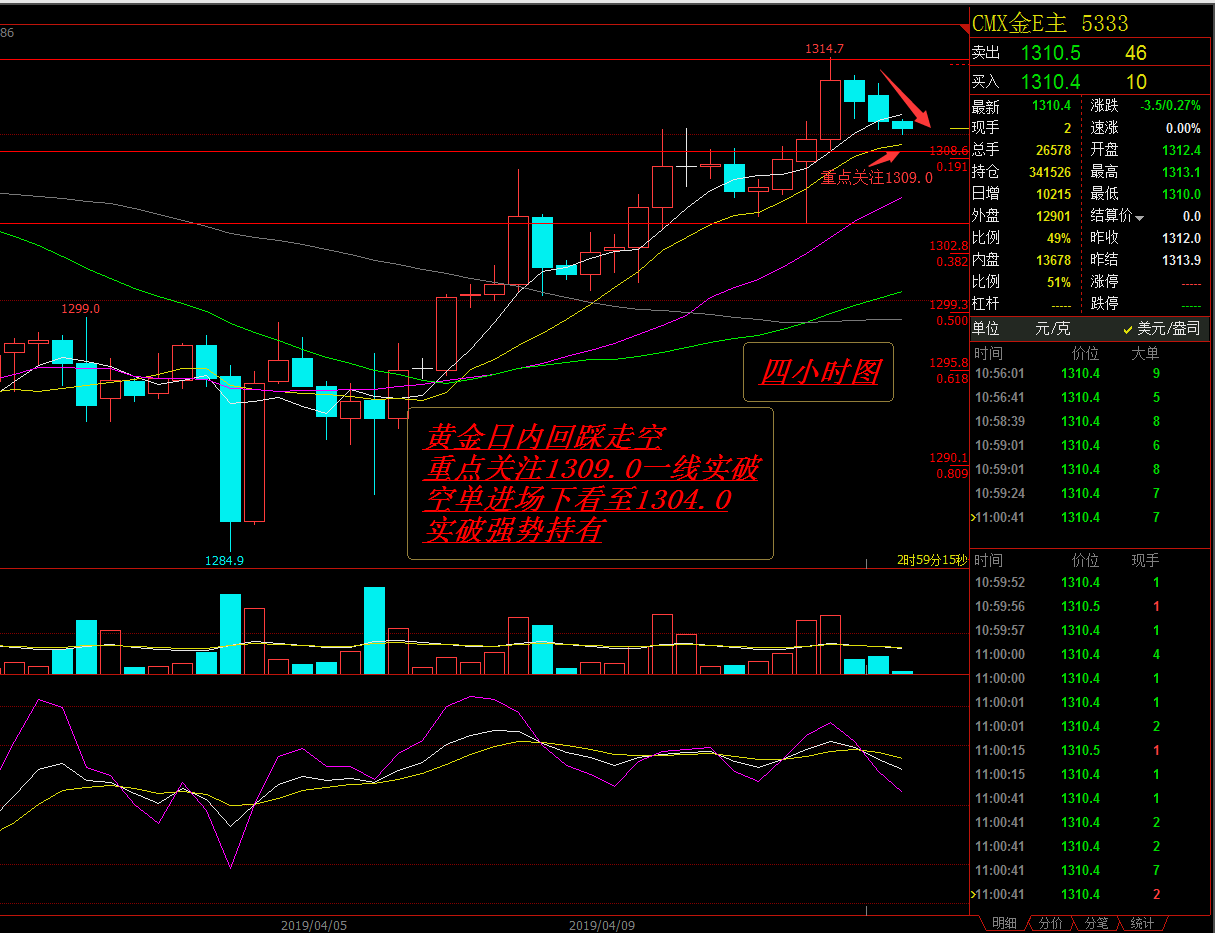Image resolution: width=1215 pixels, height=933 pixels.
Task: Select the 10:56:41 large-order row
Action: point(1090,397)
